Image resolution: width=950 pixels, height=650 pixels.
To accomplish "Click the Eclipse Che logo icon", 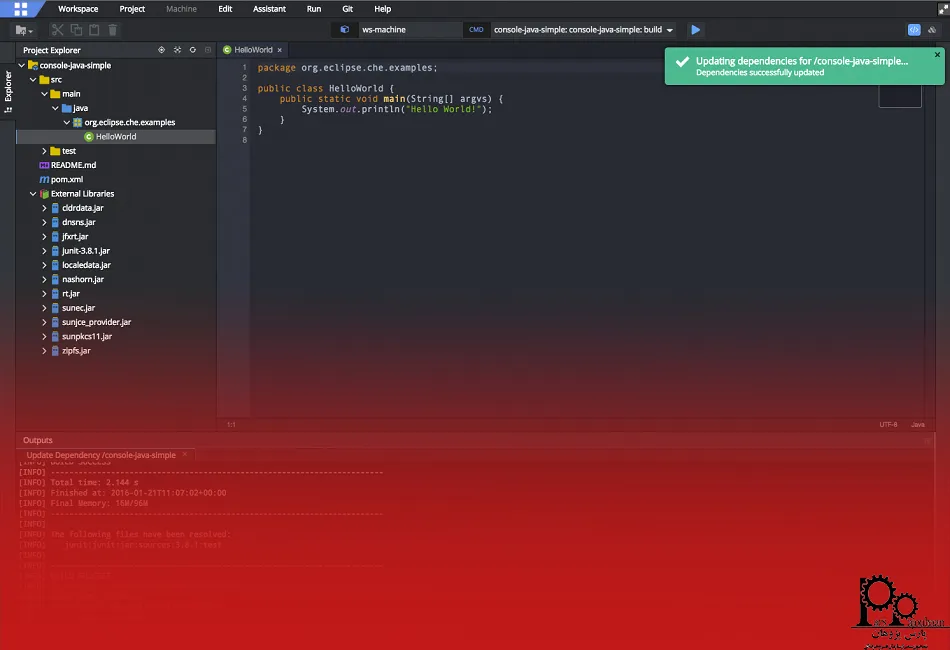I will pos(21,9).
